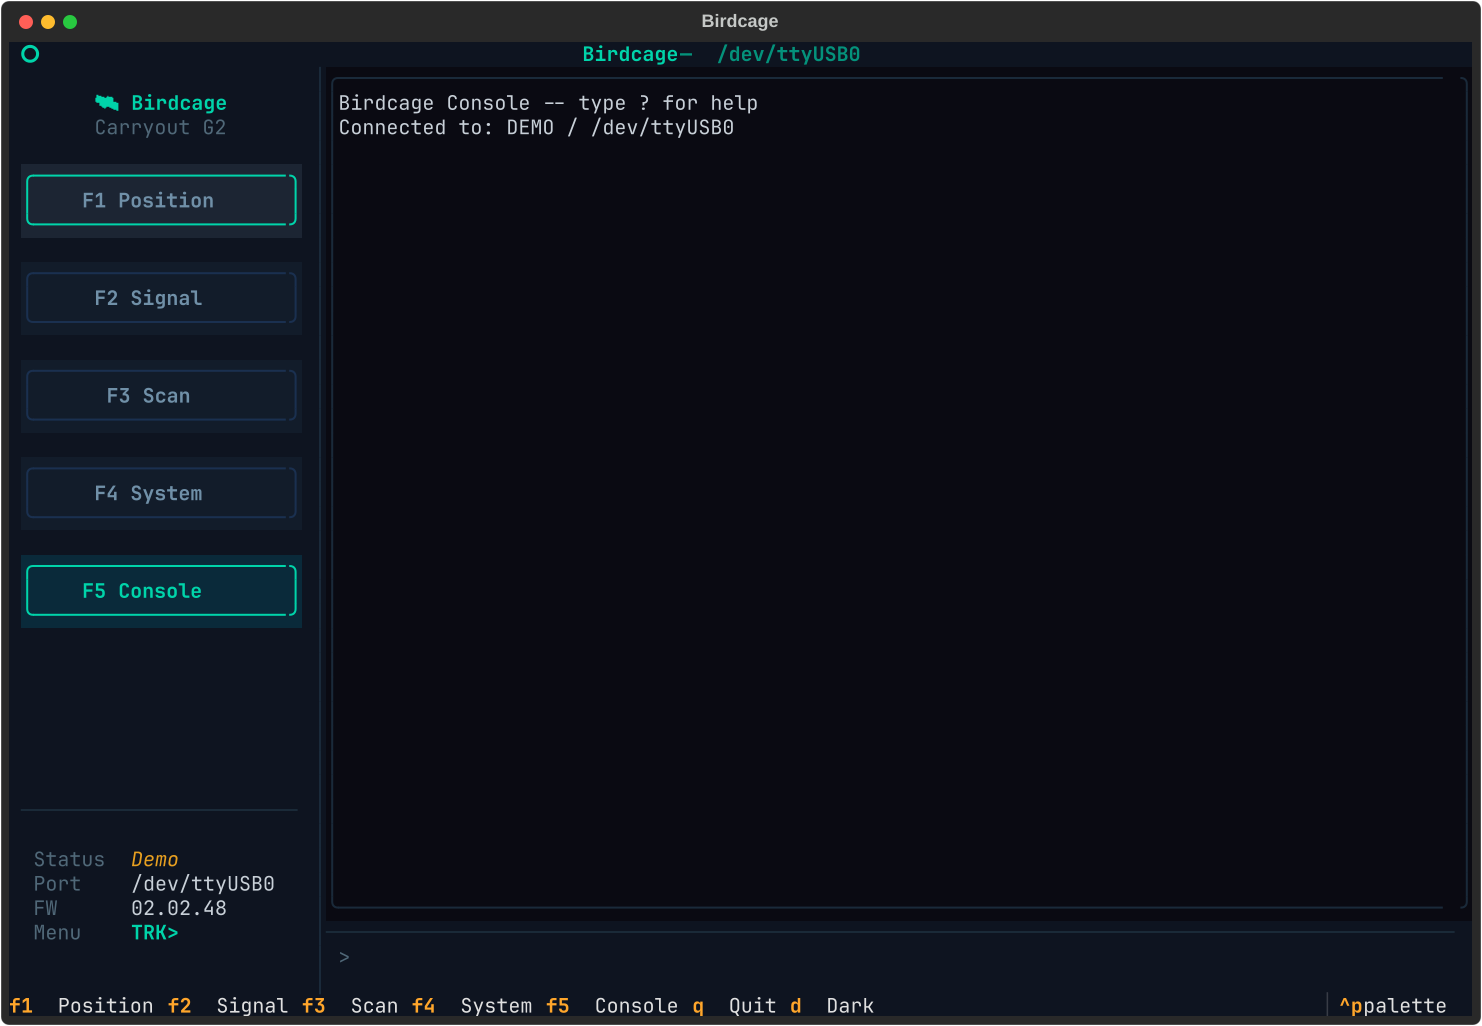Select the F3 Scan button

pyautogui.click(x=161, y=396)
